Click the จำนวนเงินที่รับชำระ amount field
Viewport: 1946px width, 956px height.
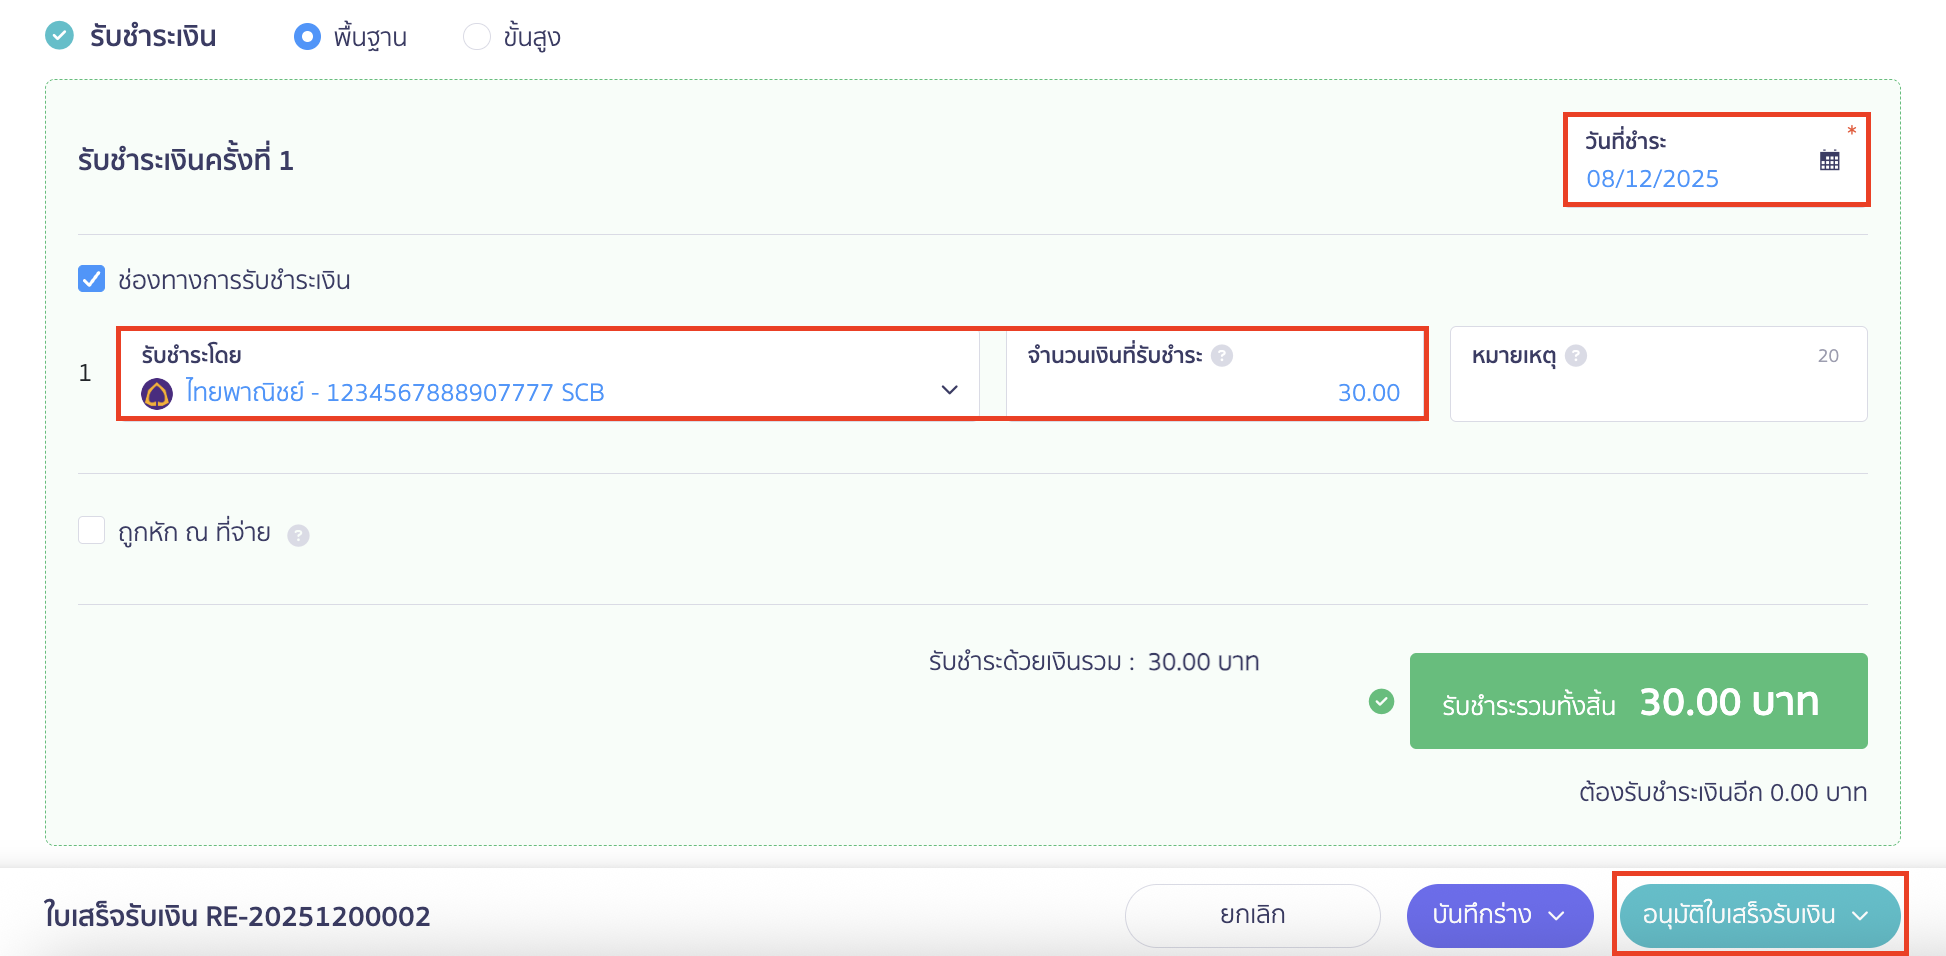coord(1214,392)
